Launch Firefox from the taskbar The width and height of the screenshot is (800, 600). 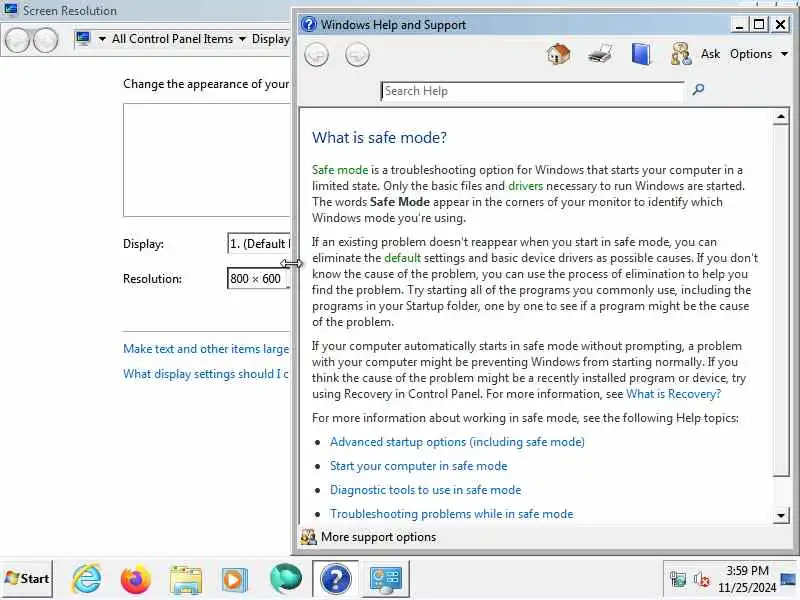click(x=136, y=579)
